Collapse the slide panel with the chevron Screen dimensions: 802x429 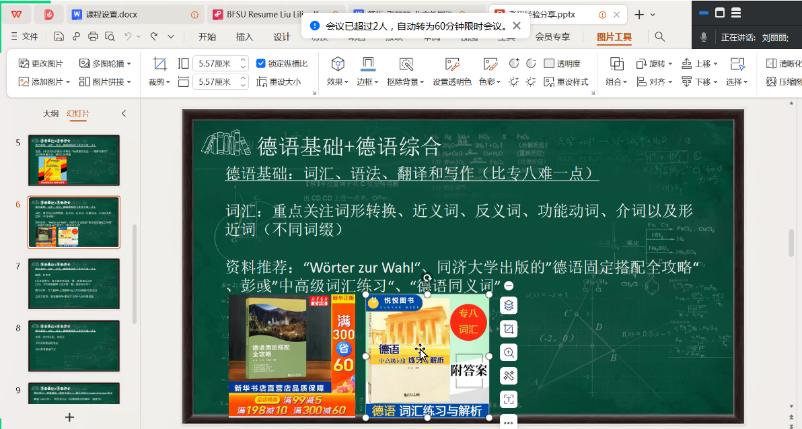click(123, 114)
